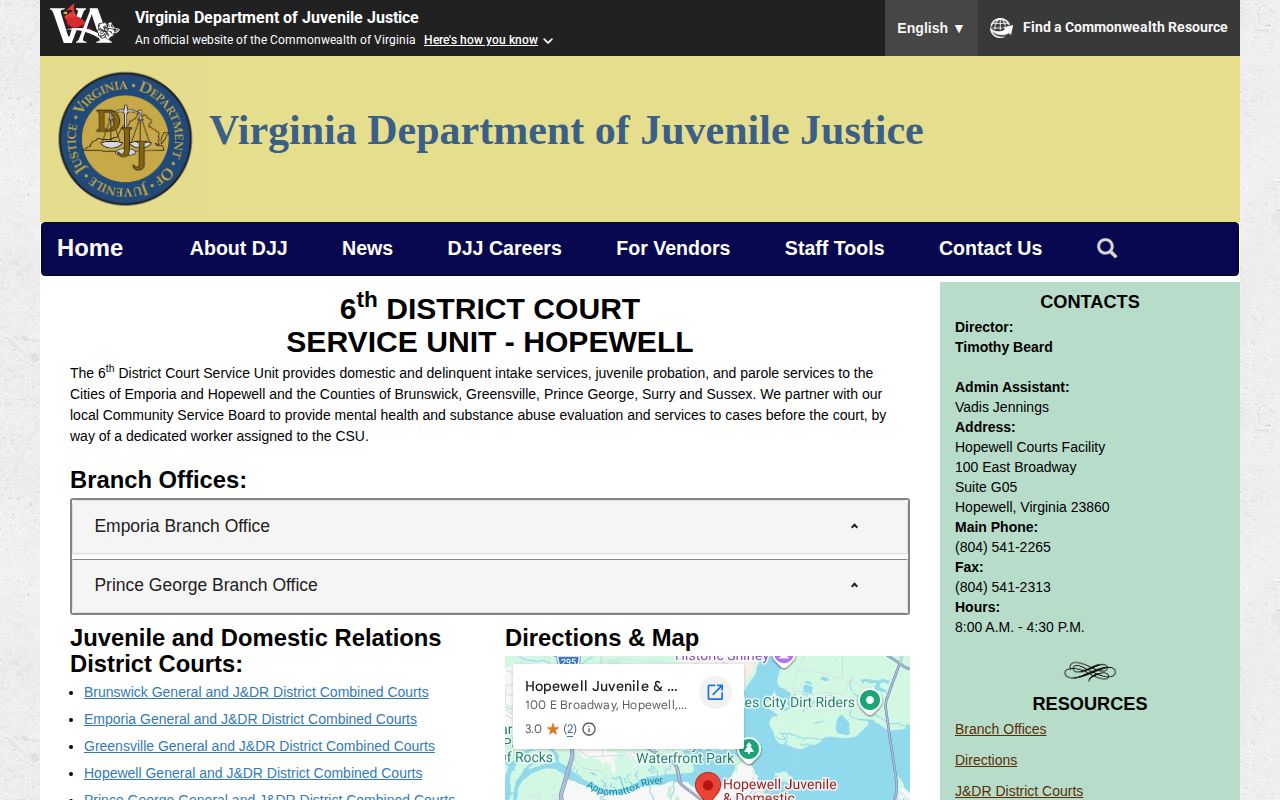Viewport: 1280px width, 800px height.
Task: Open the English language dropdown
Action: [x=931, y=28]
